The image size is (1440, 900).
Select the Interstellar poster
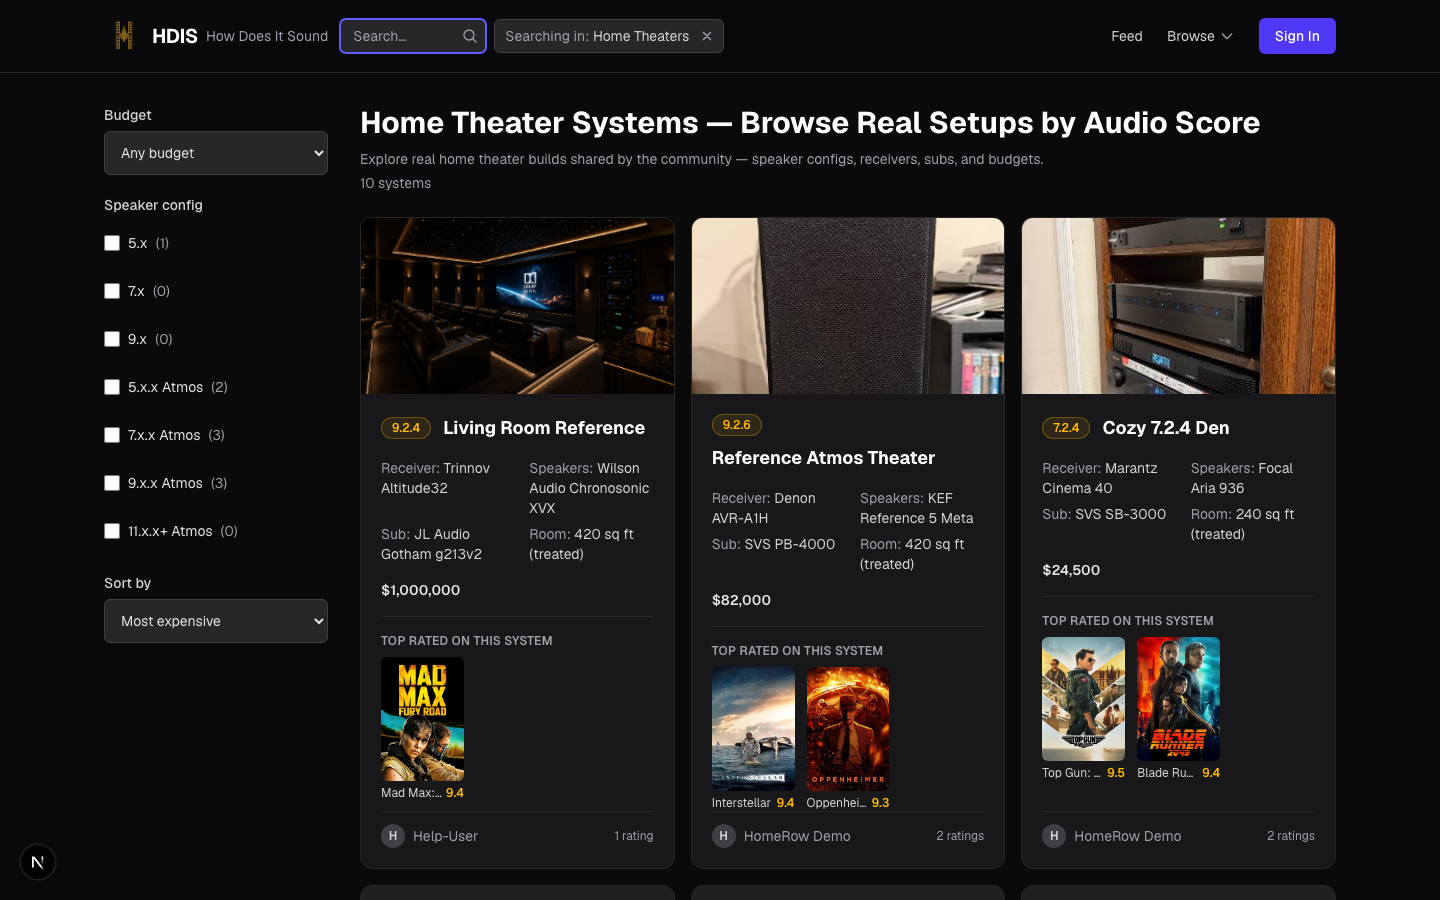[x=753, y=729]
